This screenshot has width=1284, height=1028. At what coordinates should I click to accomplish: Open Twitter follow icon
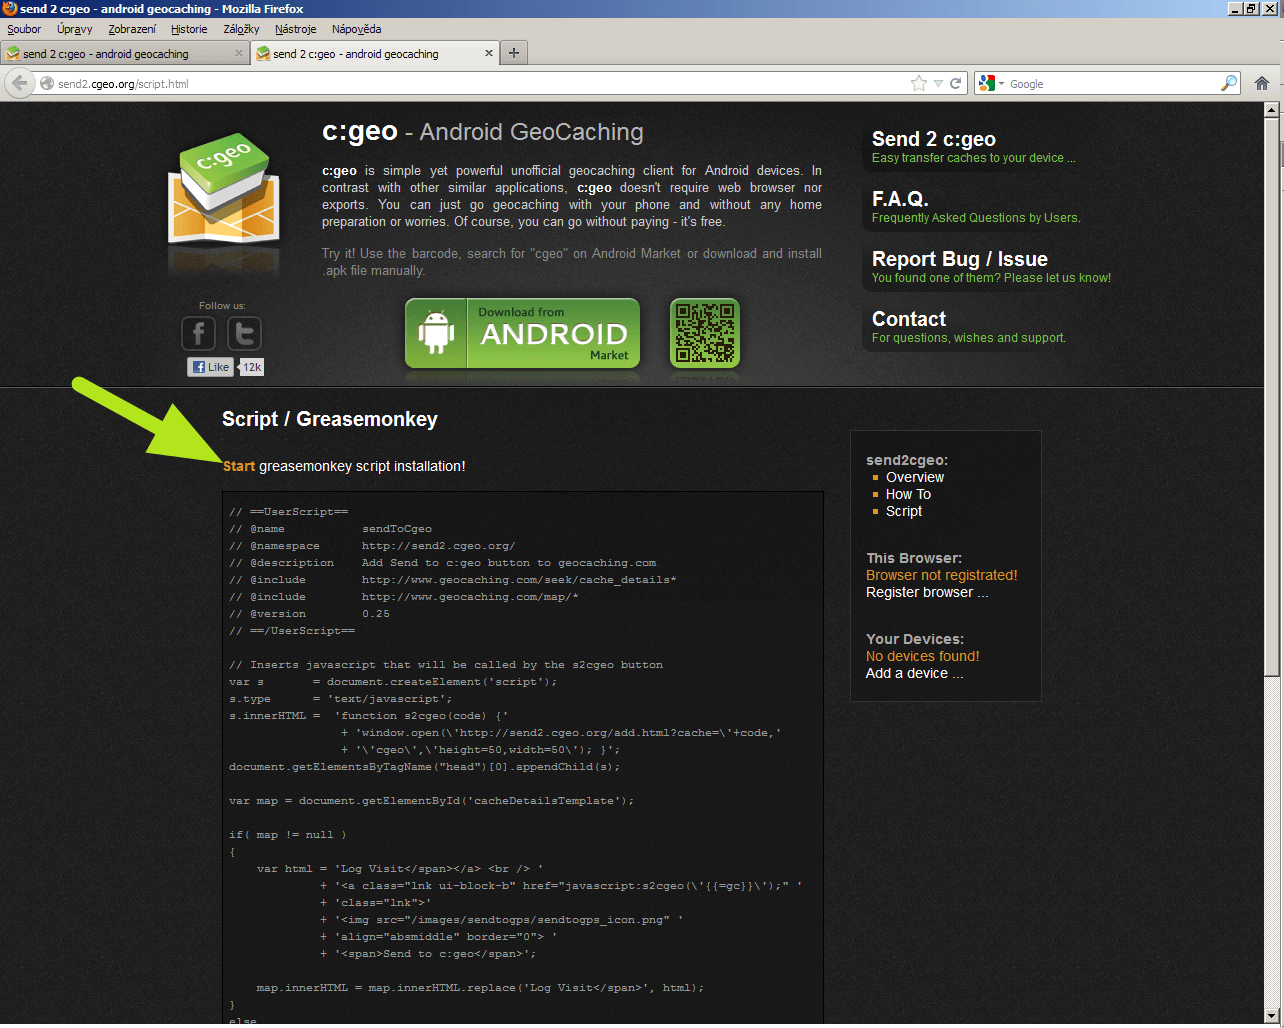[x=244, y=333]
